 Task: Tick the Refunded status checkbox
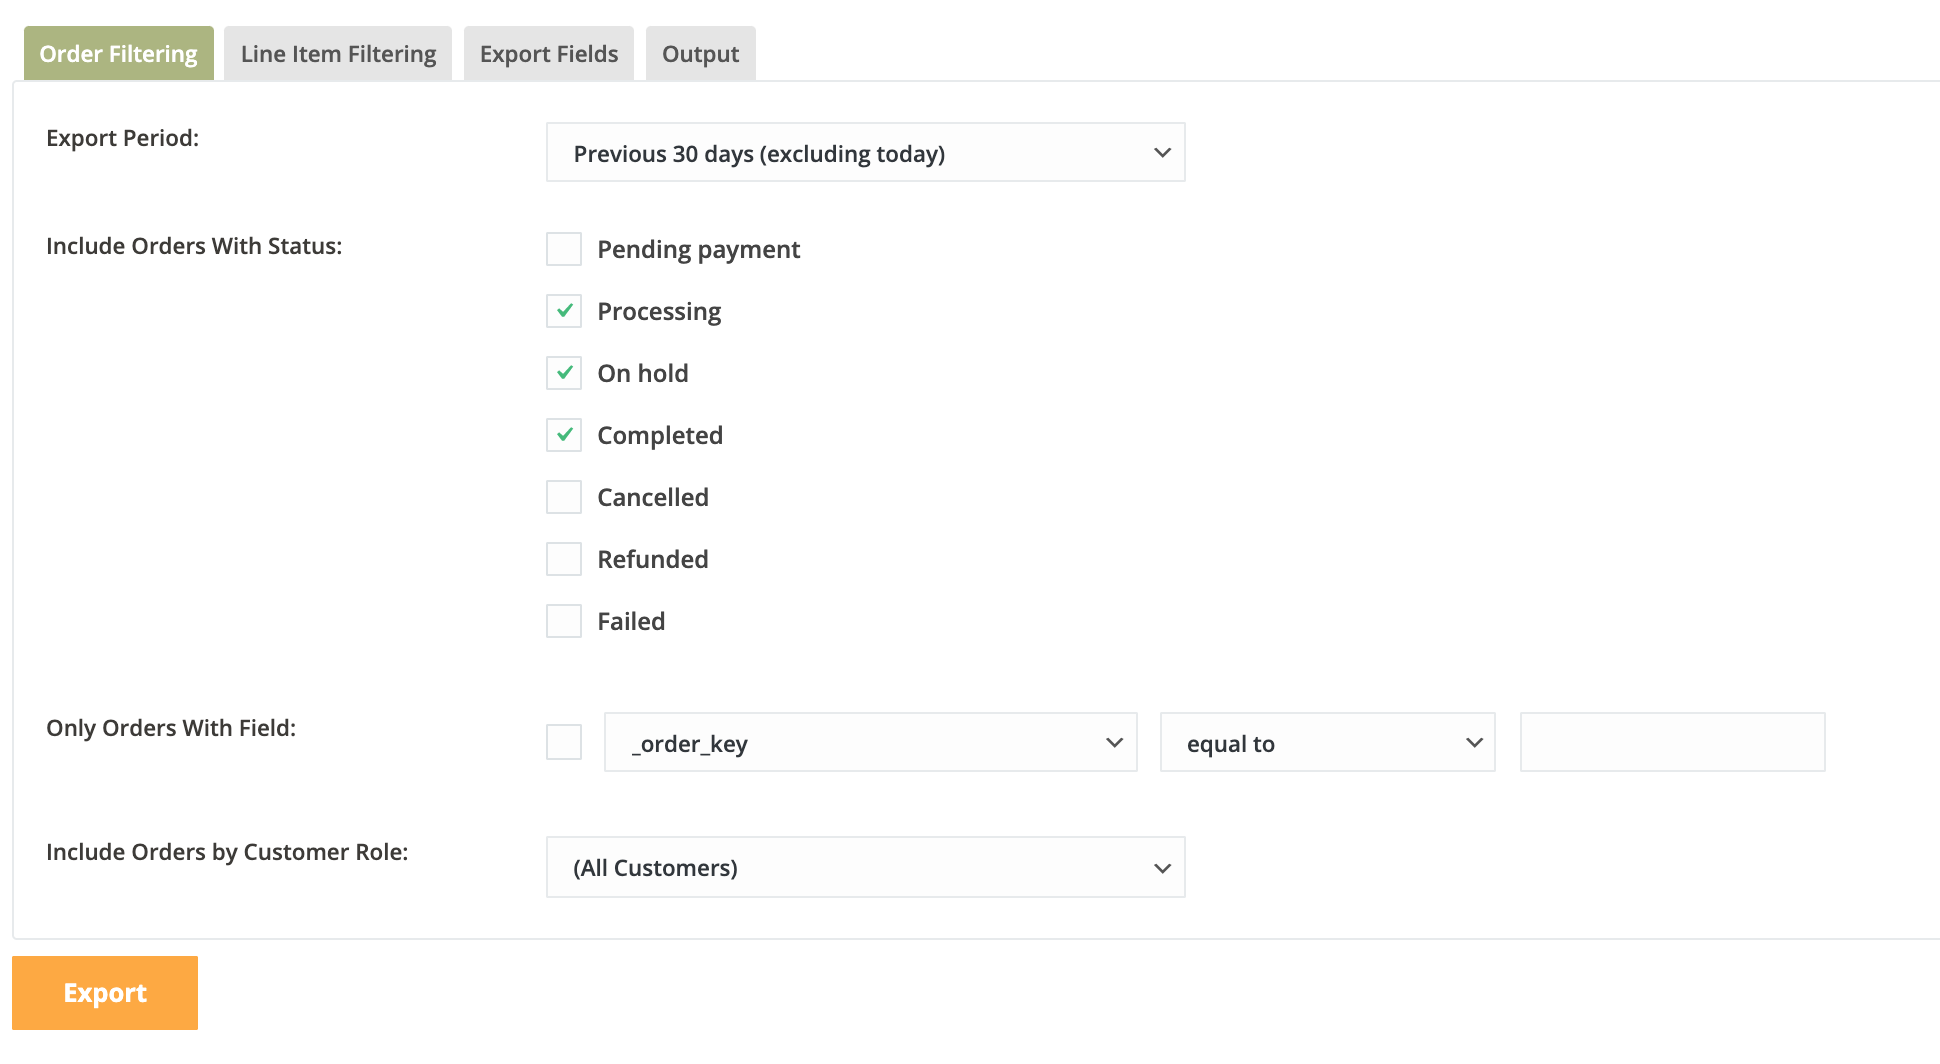[x=564, y=559]
